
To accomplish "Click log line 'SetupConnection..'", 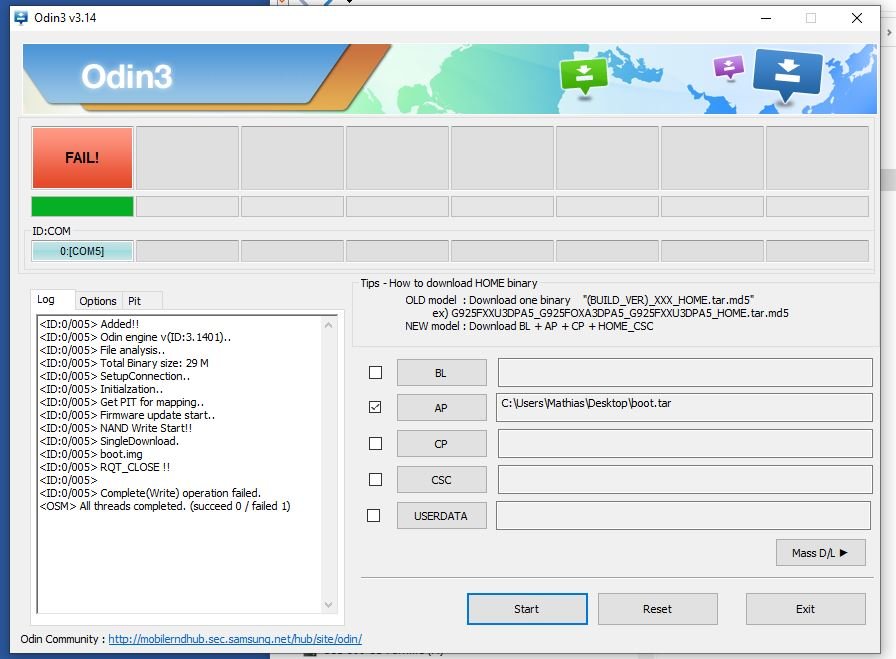I will (115, 376).
